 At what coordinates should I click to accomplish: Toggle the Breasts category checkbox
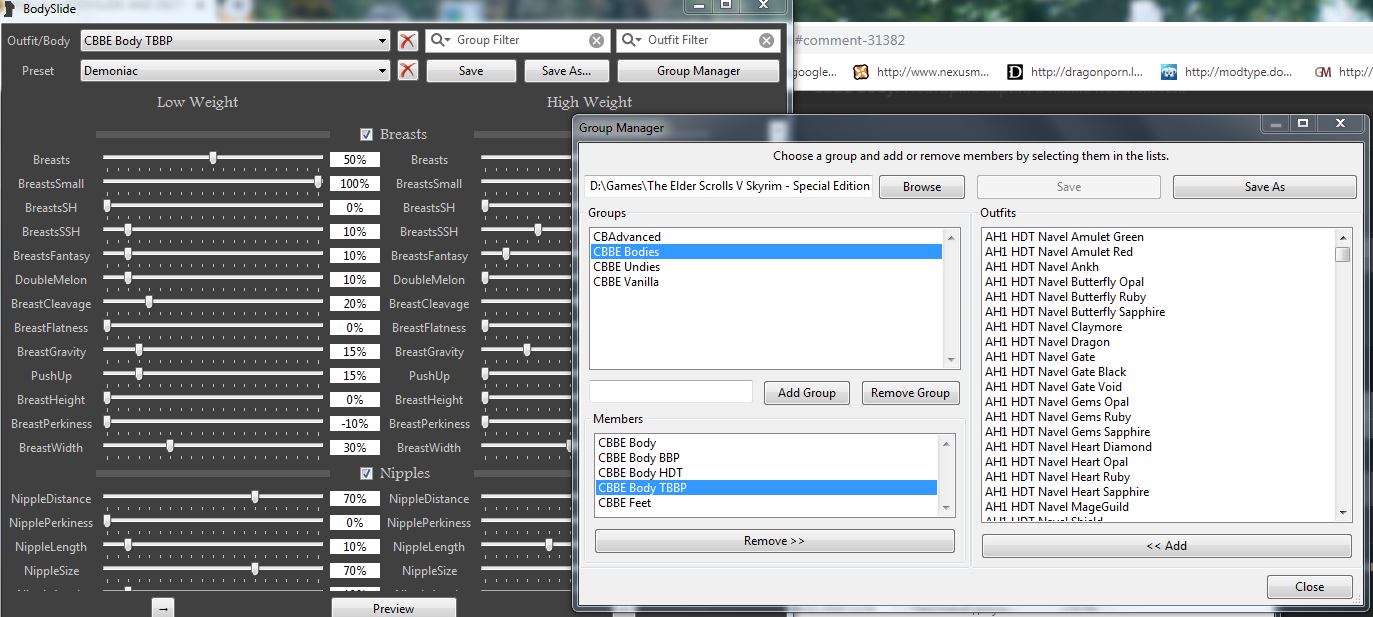367,134
